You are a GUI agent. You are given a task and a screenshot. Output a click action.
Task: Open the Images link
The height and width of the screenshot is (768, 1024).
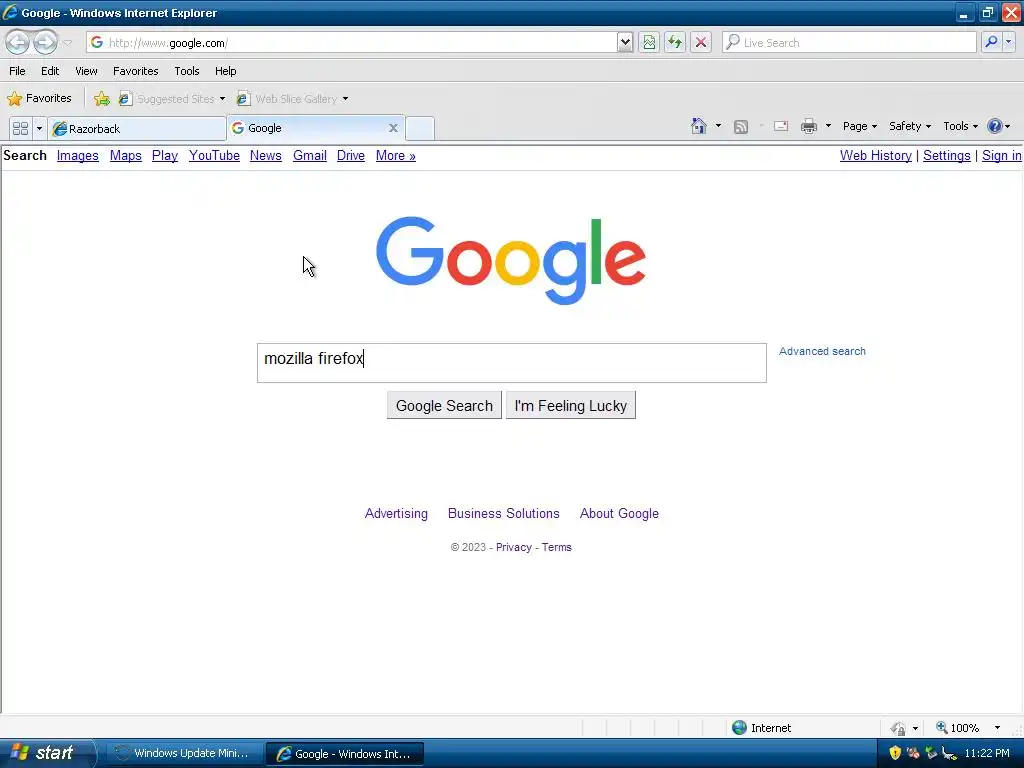click(78, 155)
